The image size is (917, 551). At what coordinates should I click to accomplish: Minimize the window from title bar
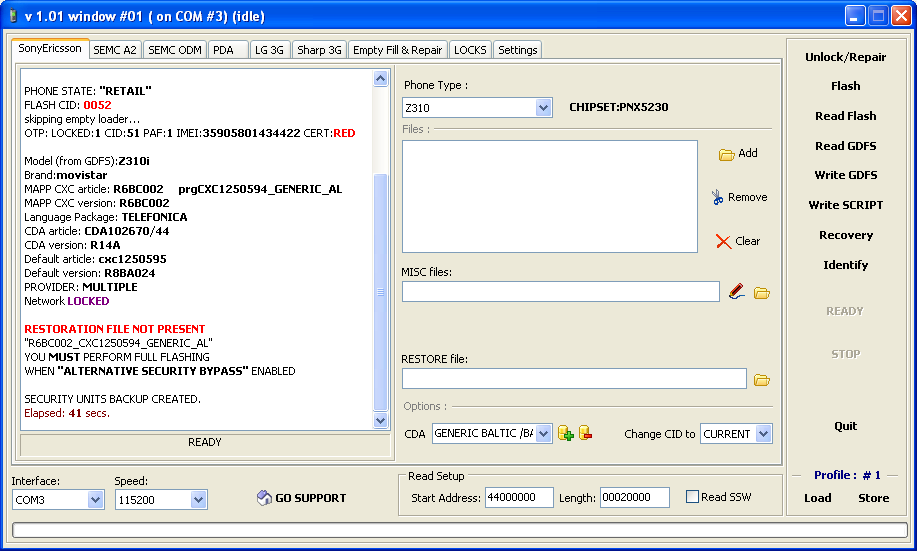tap(855, 16)
